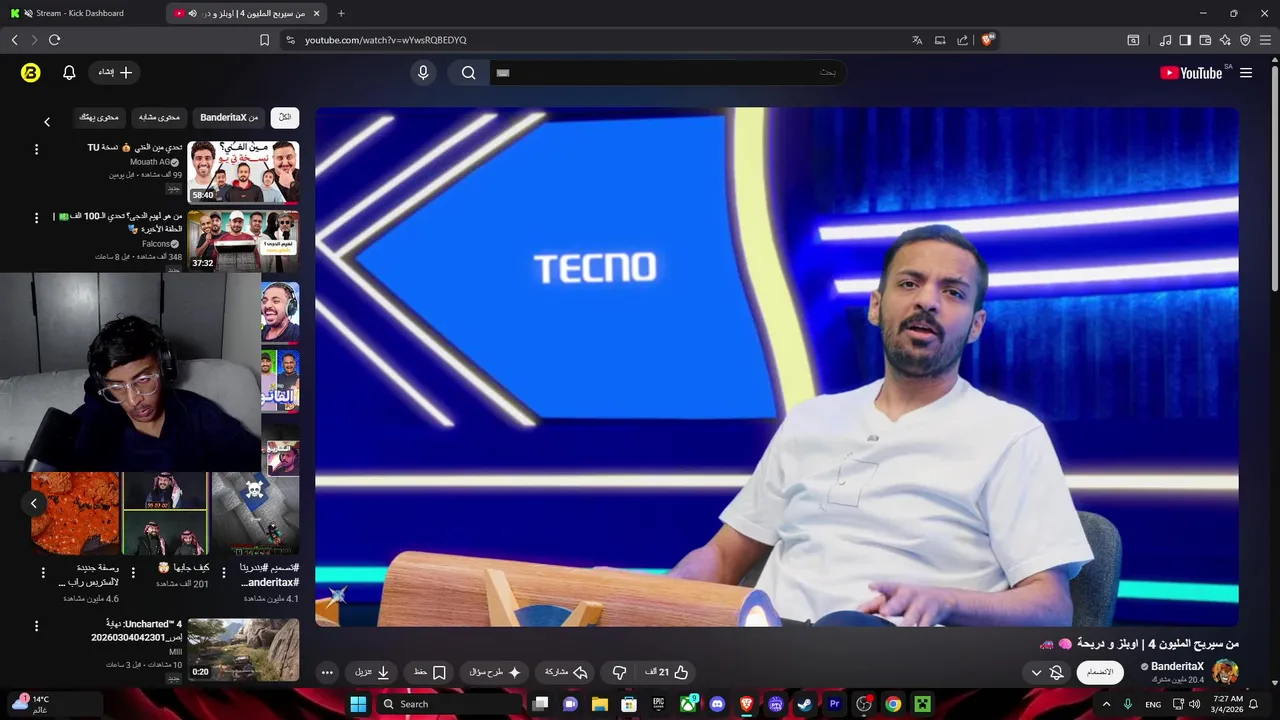Select the محتوى يهمك filter chip

tap(99, 117)
